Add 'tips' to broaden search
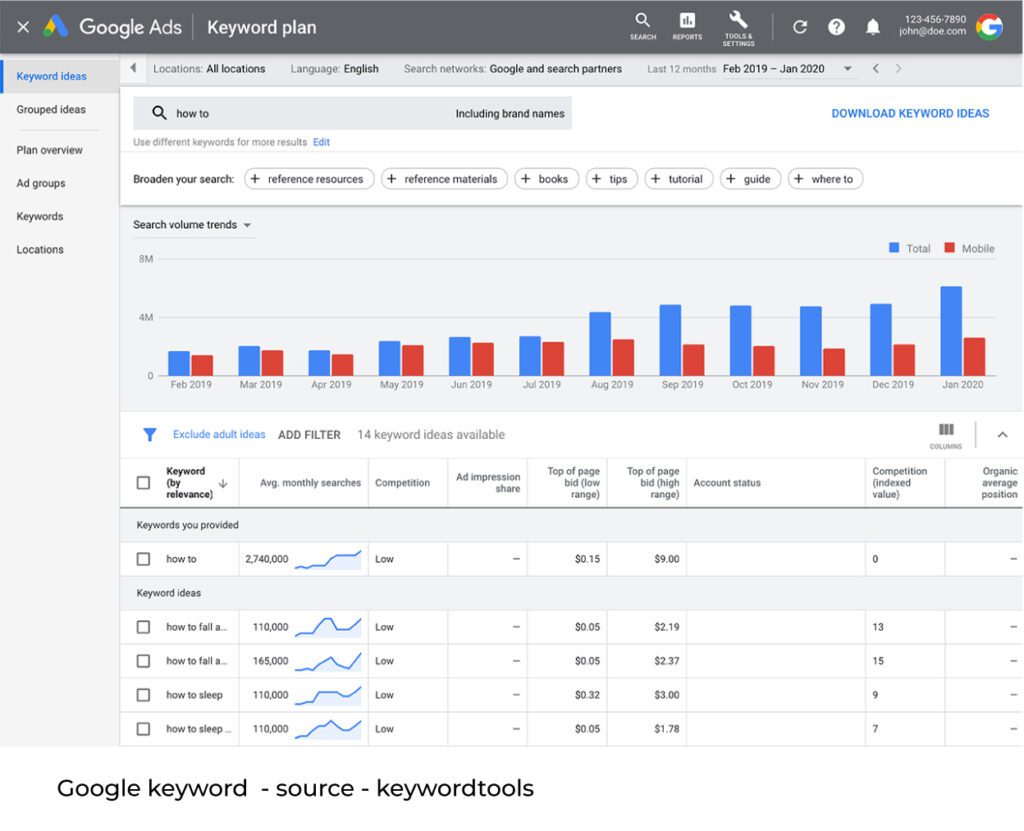Image resolution: width=1024 pixels, height=831 pixels. pyautogui.click(x=612, y=179)
